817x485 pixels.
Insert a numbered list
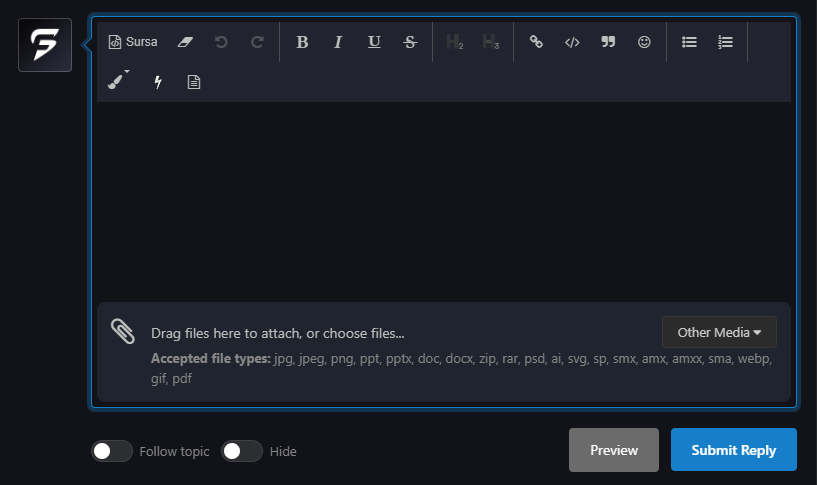tap(725, 42)
